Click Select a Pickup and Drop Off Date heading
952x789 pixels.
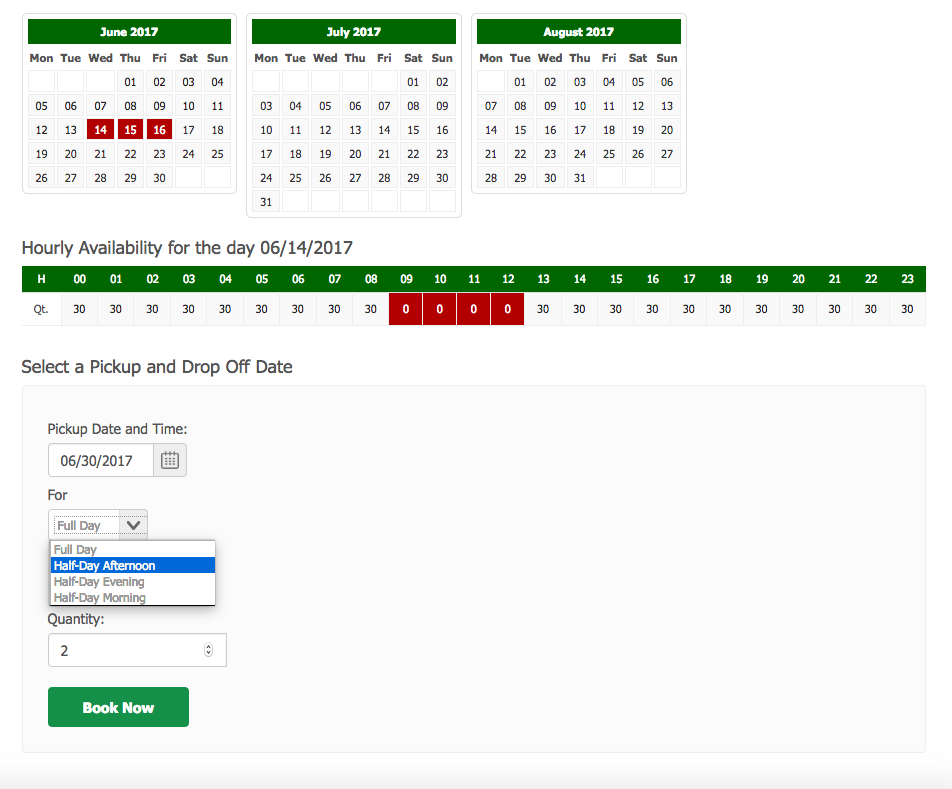157,367
